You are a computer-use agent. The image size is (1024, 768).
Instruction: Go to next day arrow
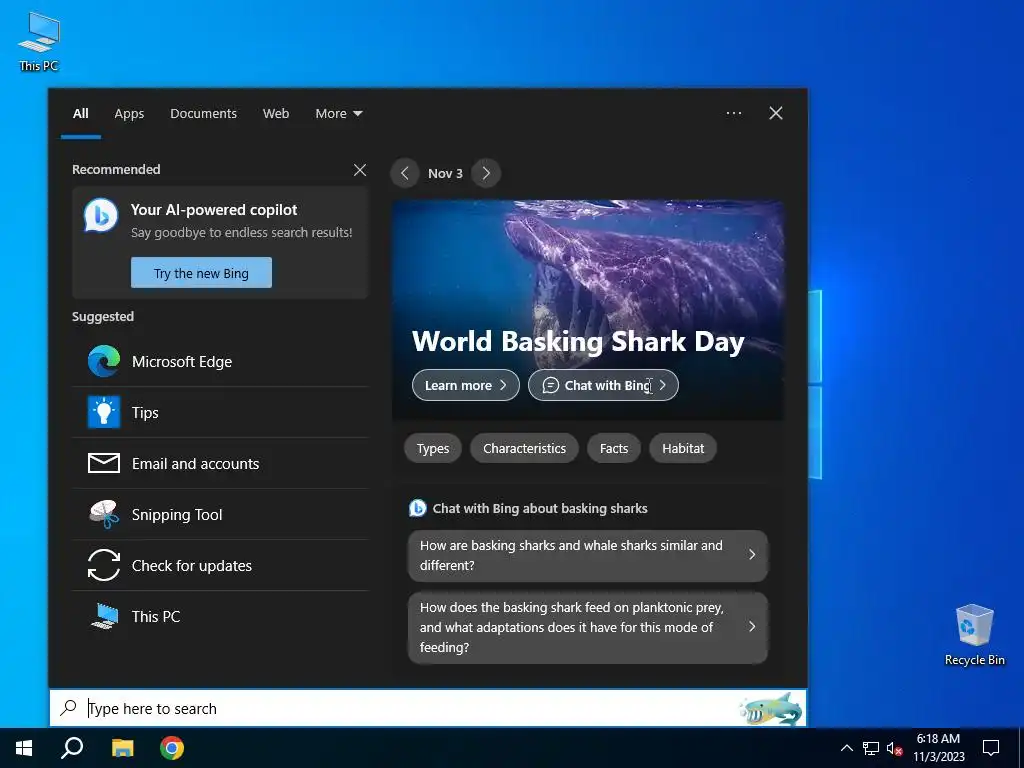pyautogui.click(x=486, y=173)
